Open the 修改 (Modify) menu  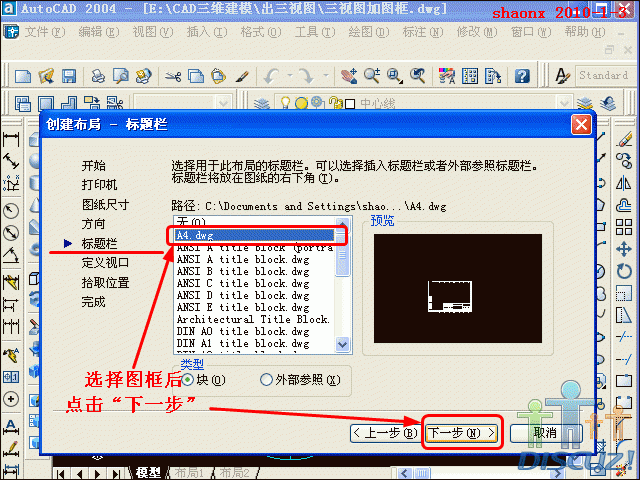(x=477, y=32)
